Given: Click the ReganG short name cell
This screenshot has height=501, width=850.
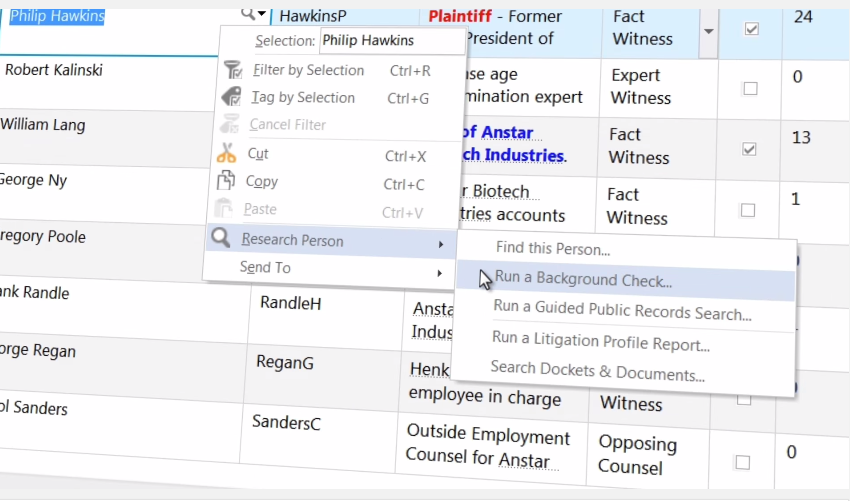Looking at the screenshot, I should pyautogui.click(x=285, y=362).
